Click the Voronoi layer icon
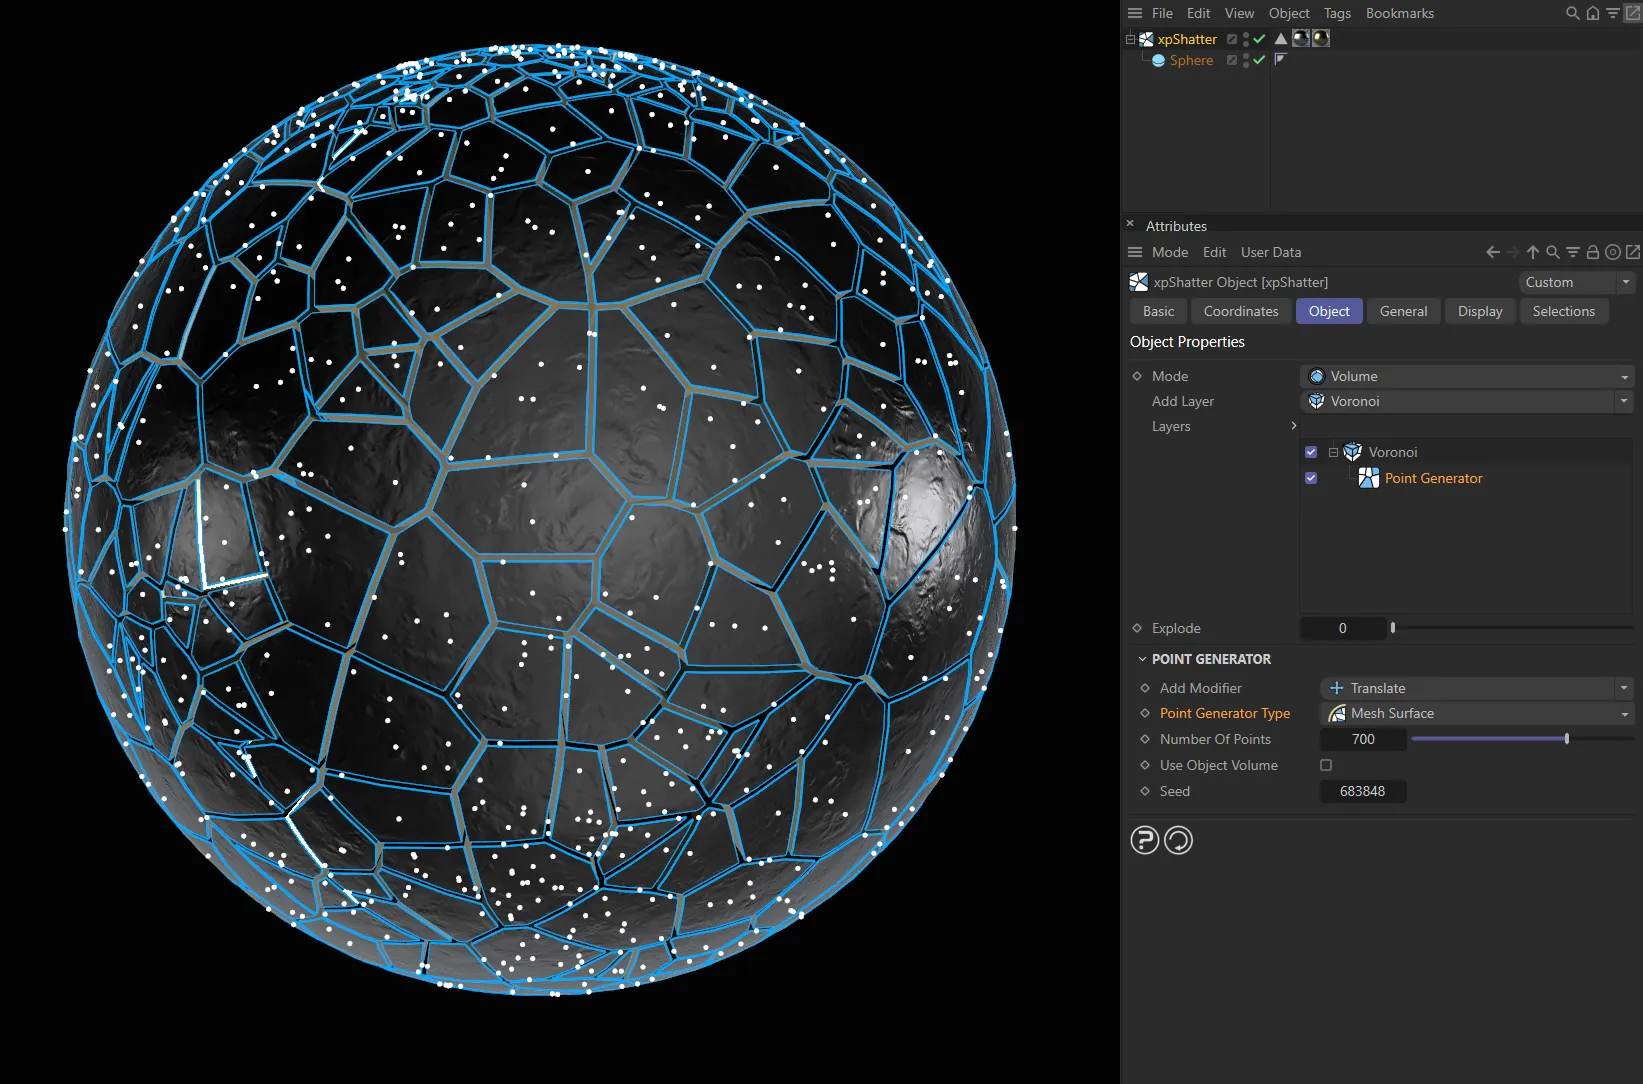Image resolution: width=1643 pixels, height=1084 pixels. [1352, 451]
